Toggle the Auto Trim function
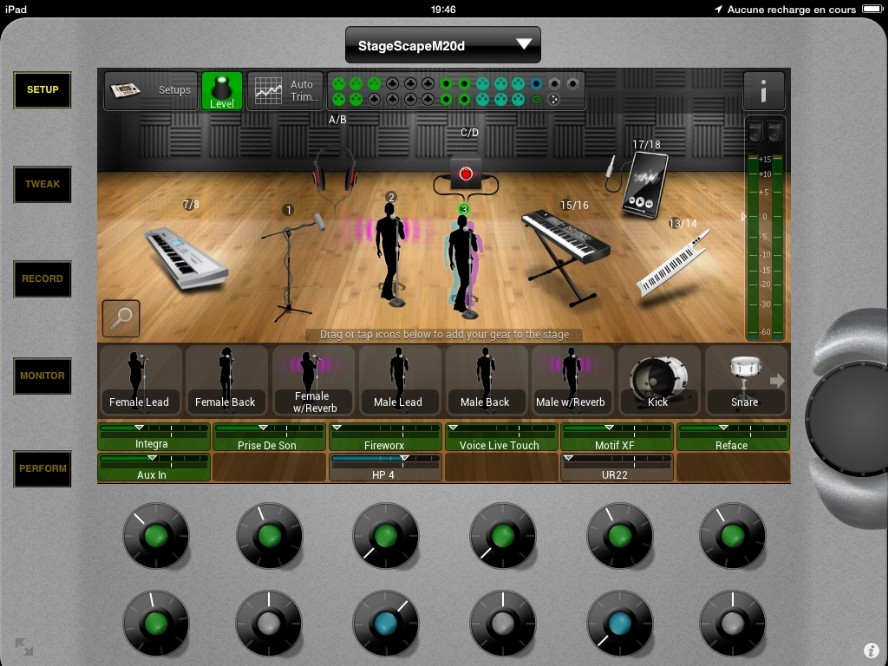888x666 pixels. (x=285, y=91)
